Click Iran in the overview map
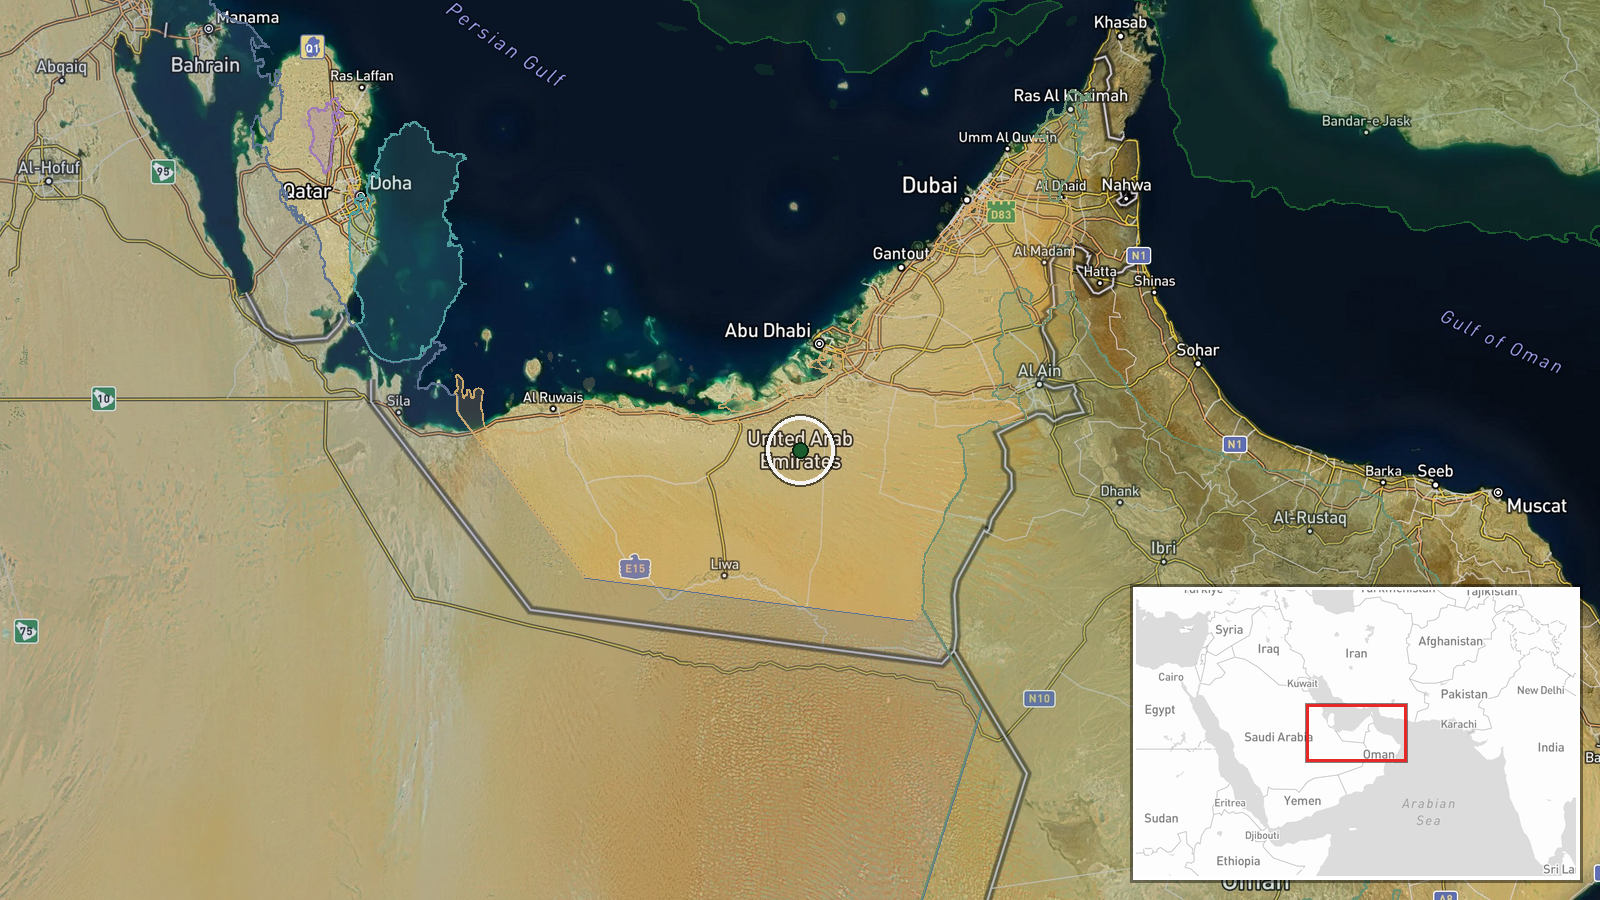The height and width of the screenshot is (900, 1600). (x=1356, y=653)
